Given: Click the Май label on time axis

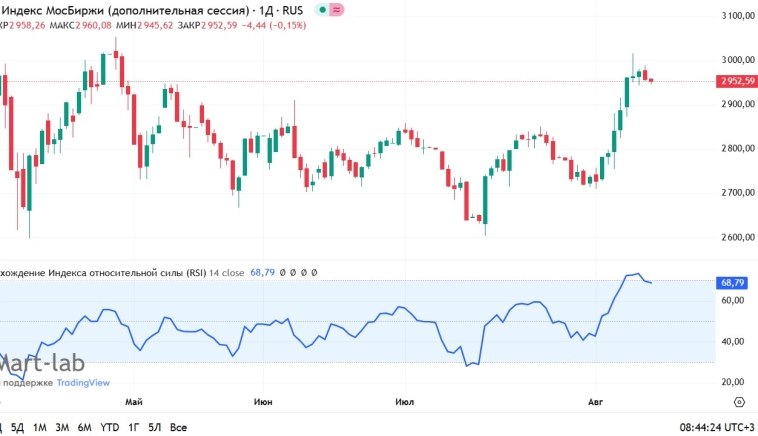Looking at the screenshot, I should pyautogui.click(x=134, y=402).
